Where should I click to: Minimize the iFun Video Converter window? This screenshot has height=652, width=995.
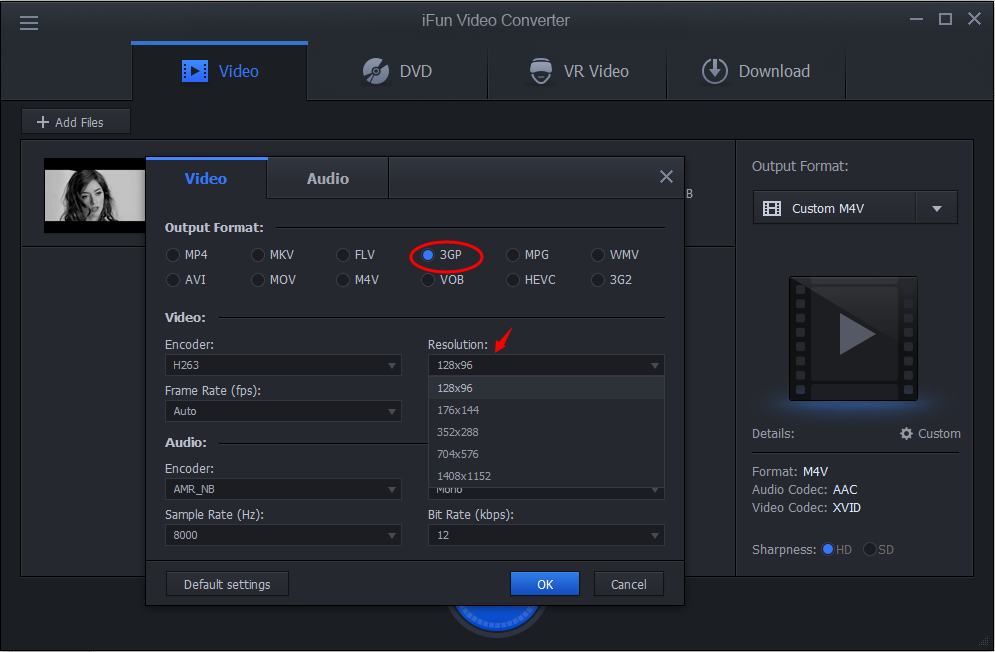916,19
